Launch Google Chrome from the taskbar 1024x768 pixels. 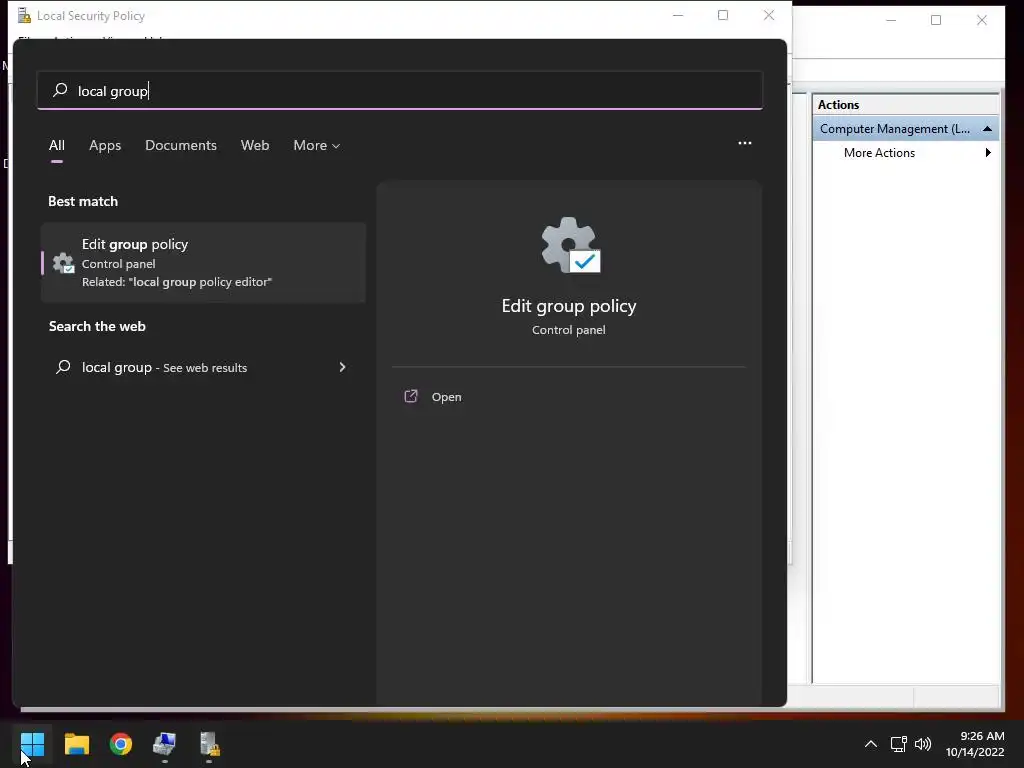click(121, 744)
